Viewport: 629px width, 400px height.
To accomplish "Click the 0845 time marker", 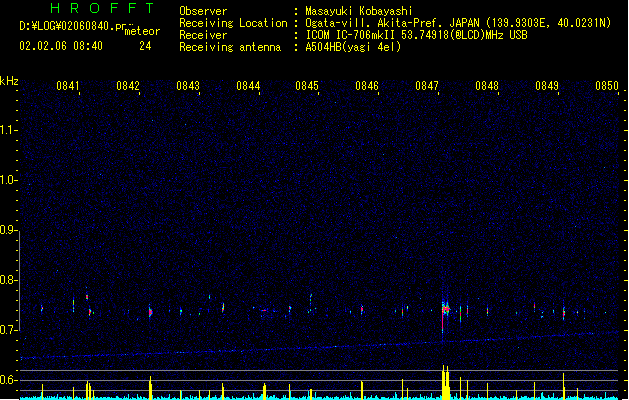I will 307,86.
